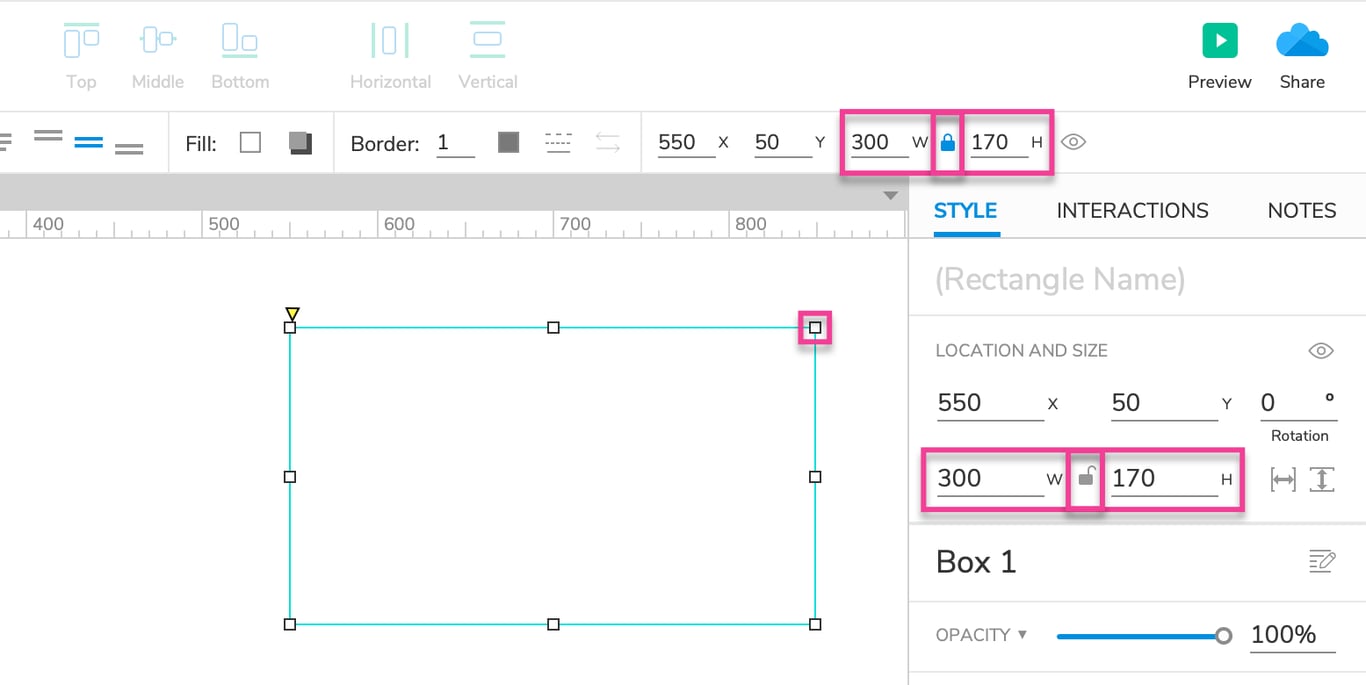Open the Share cloud icon
This screenshot has height=685, width=1366.
pyautogui.click(x=1302, y=42)
